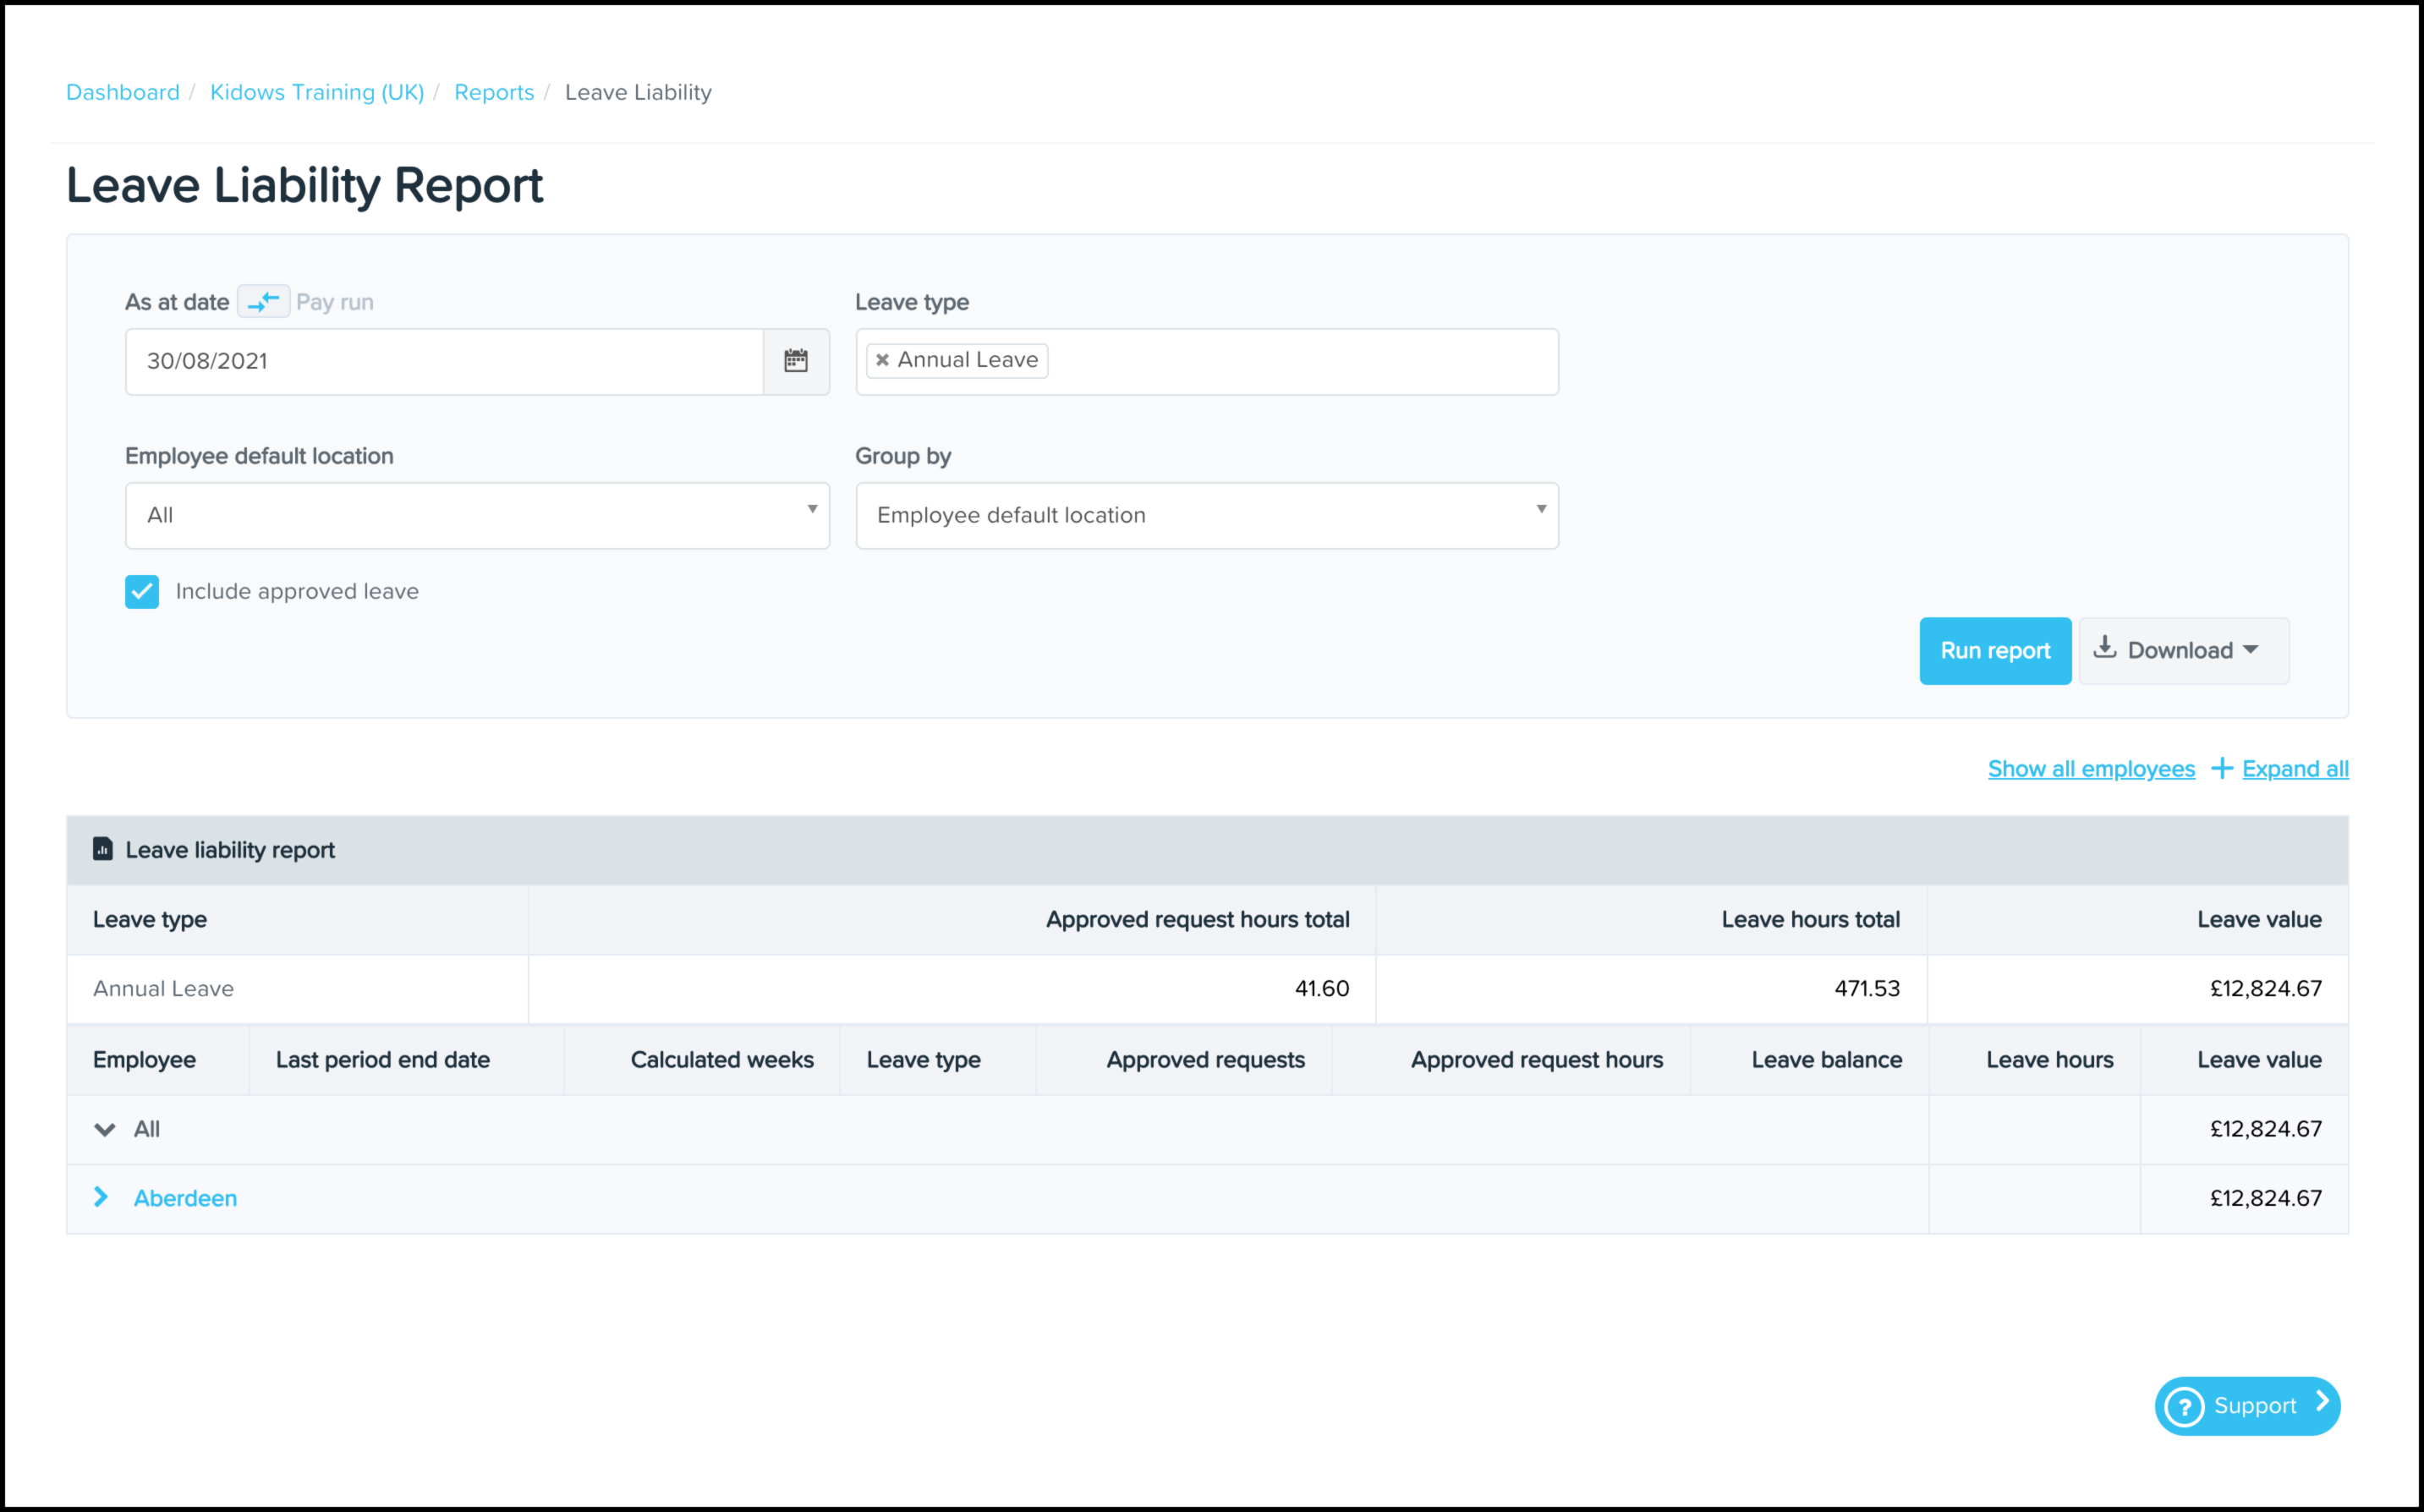Viewport: 2424px width, 1512px height.
Task: Go to Dashboard breadcrumb
Action: coord(123,92)
